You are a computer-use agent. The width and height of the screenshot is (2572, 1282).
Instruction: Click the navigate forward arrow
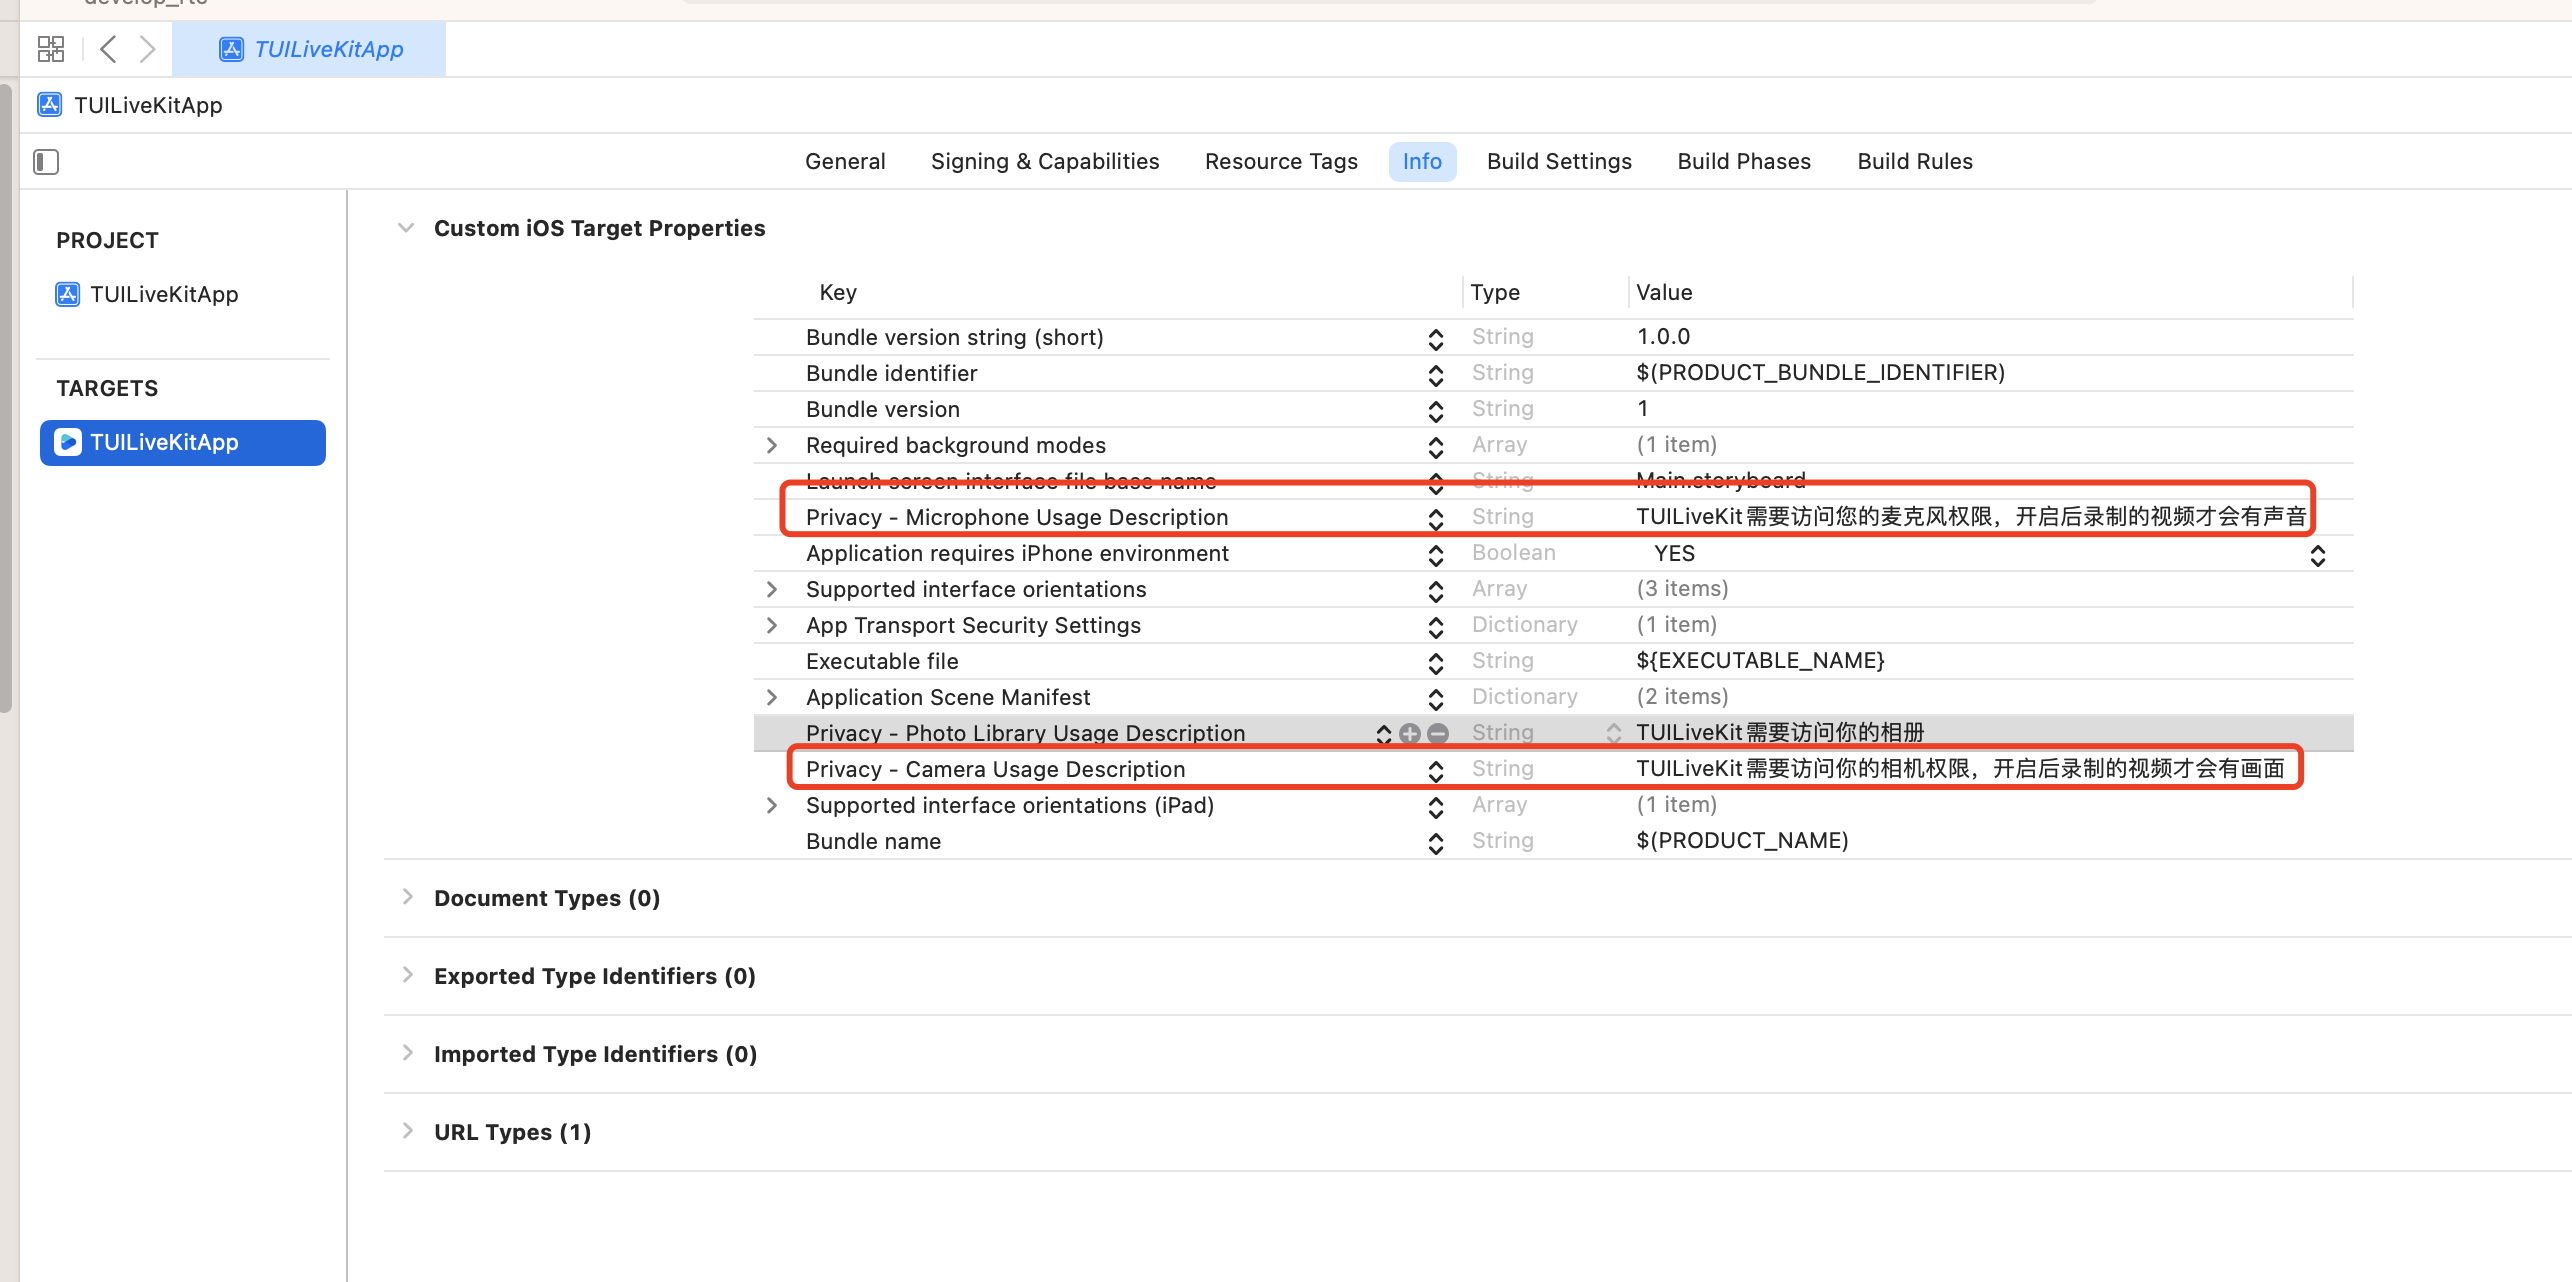pyautogui.click(x=147, y=49)
